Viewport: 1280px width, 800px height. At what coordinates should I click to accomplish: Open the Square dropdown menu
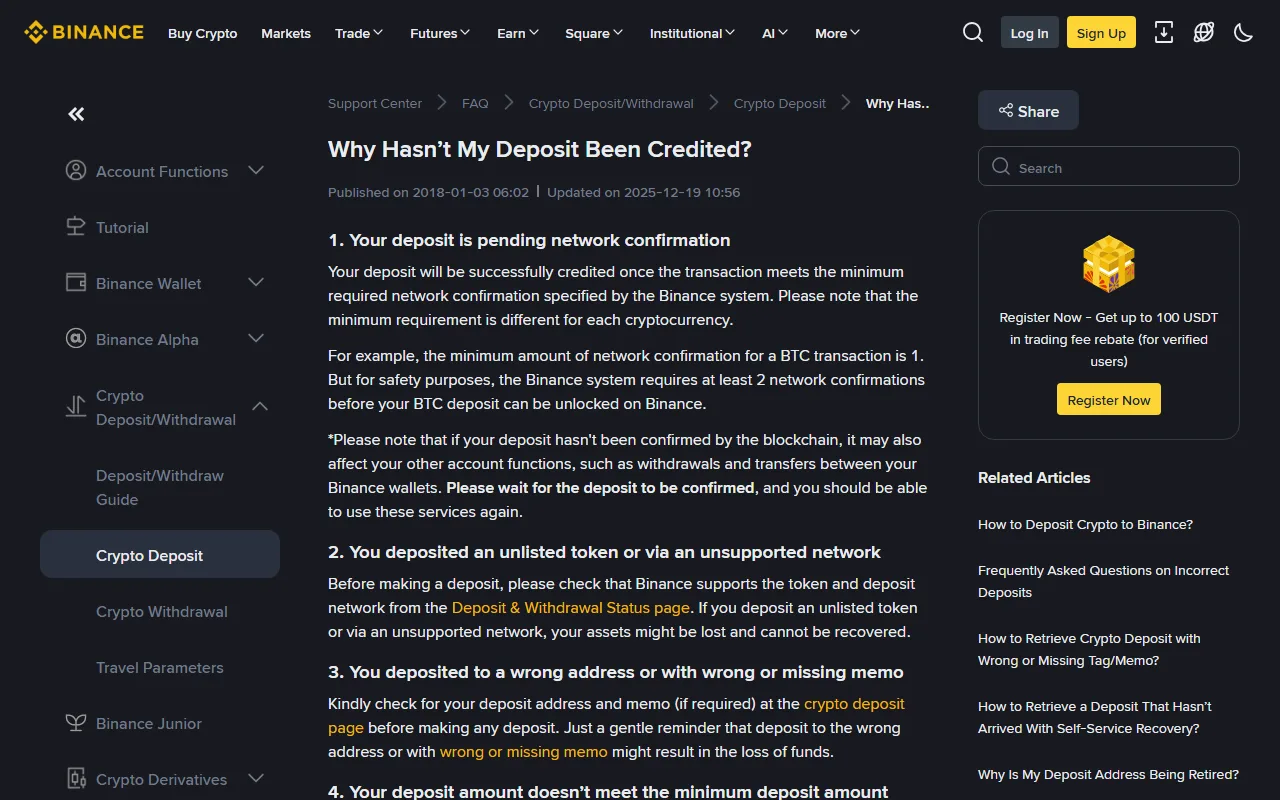pos(594,33)
